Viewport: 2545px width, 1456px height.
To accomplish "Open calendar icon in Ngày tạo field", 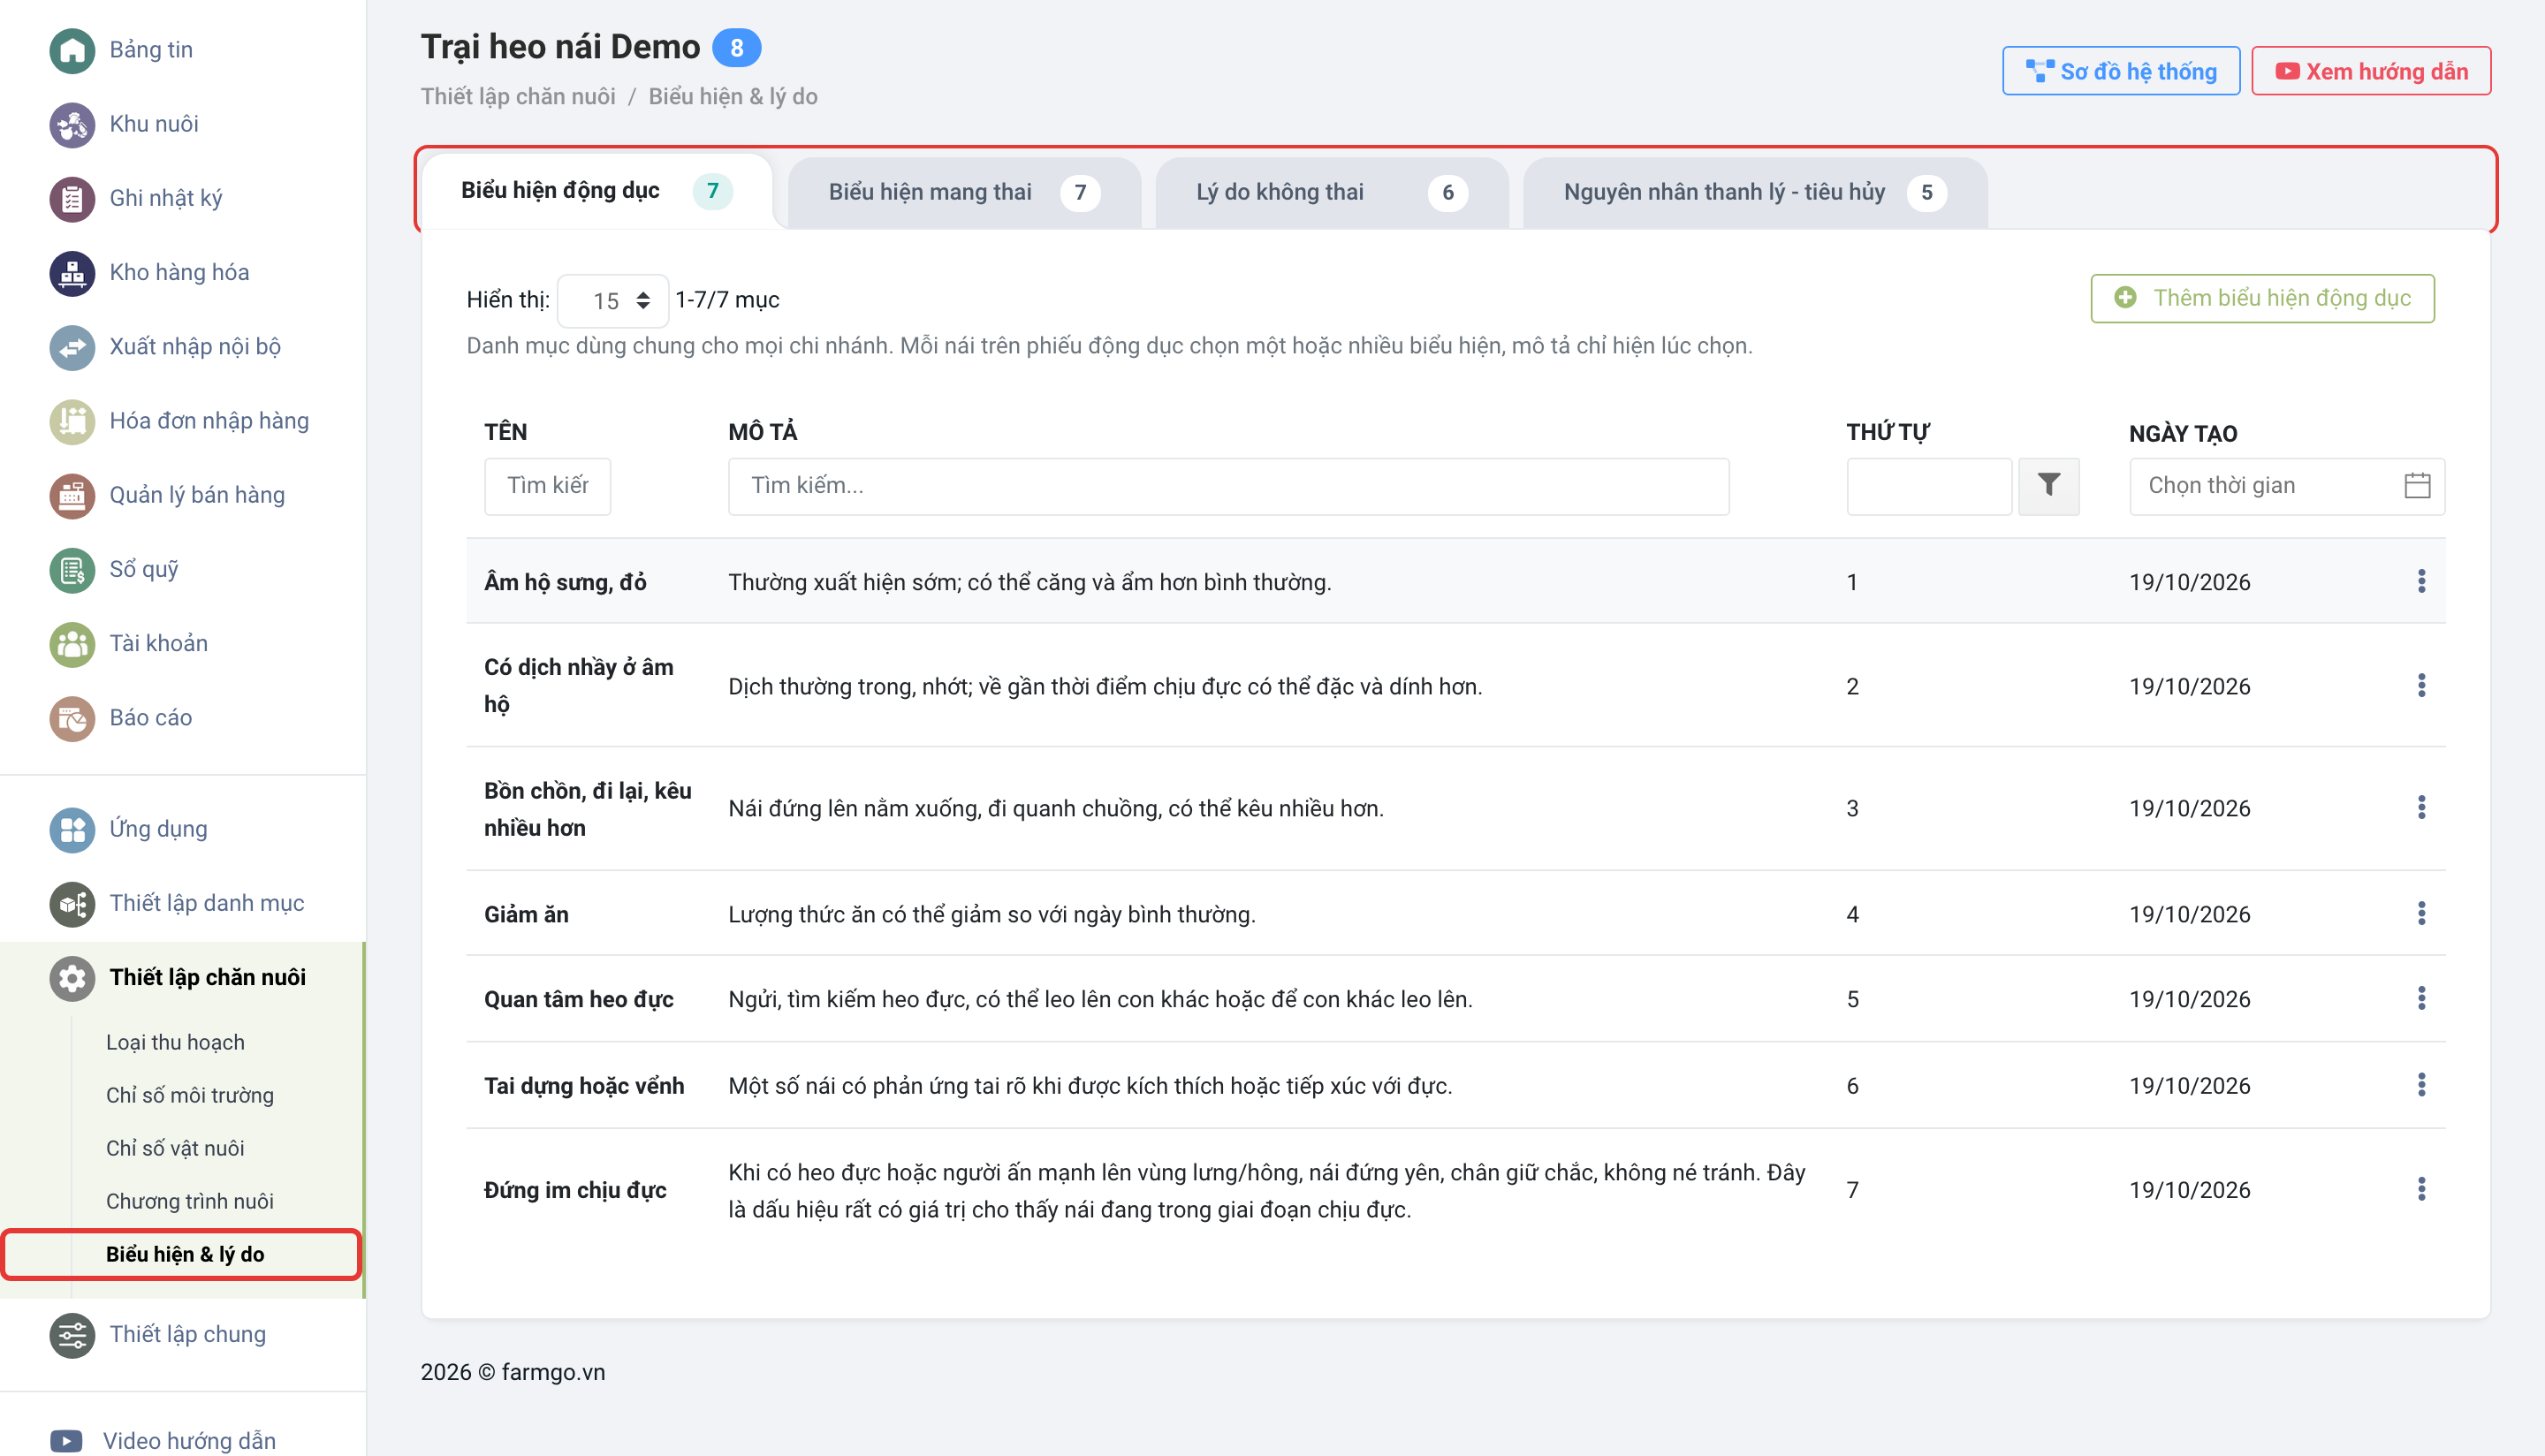I will coord(2417,486).
